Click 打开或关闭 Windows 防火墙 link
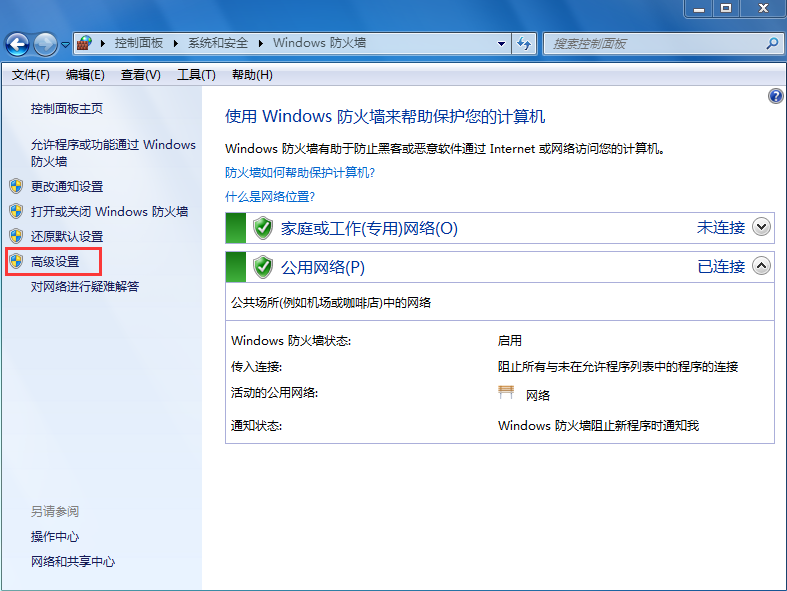 tap(109, 212)
